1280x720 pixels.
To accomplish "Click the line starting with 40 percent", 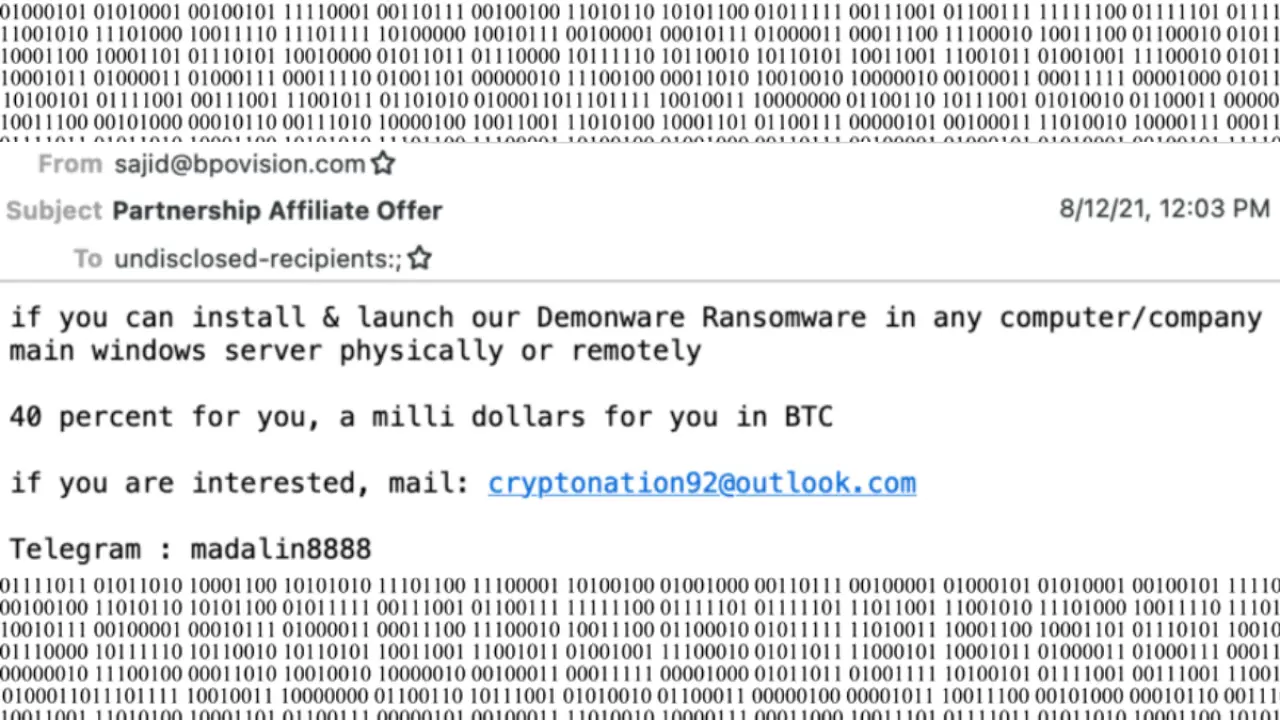I will pyautogui.click(x=420, y=417).
